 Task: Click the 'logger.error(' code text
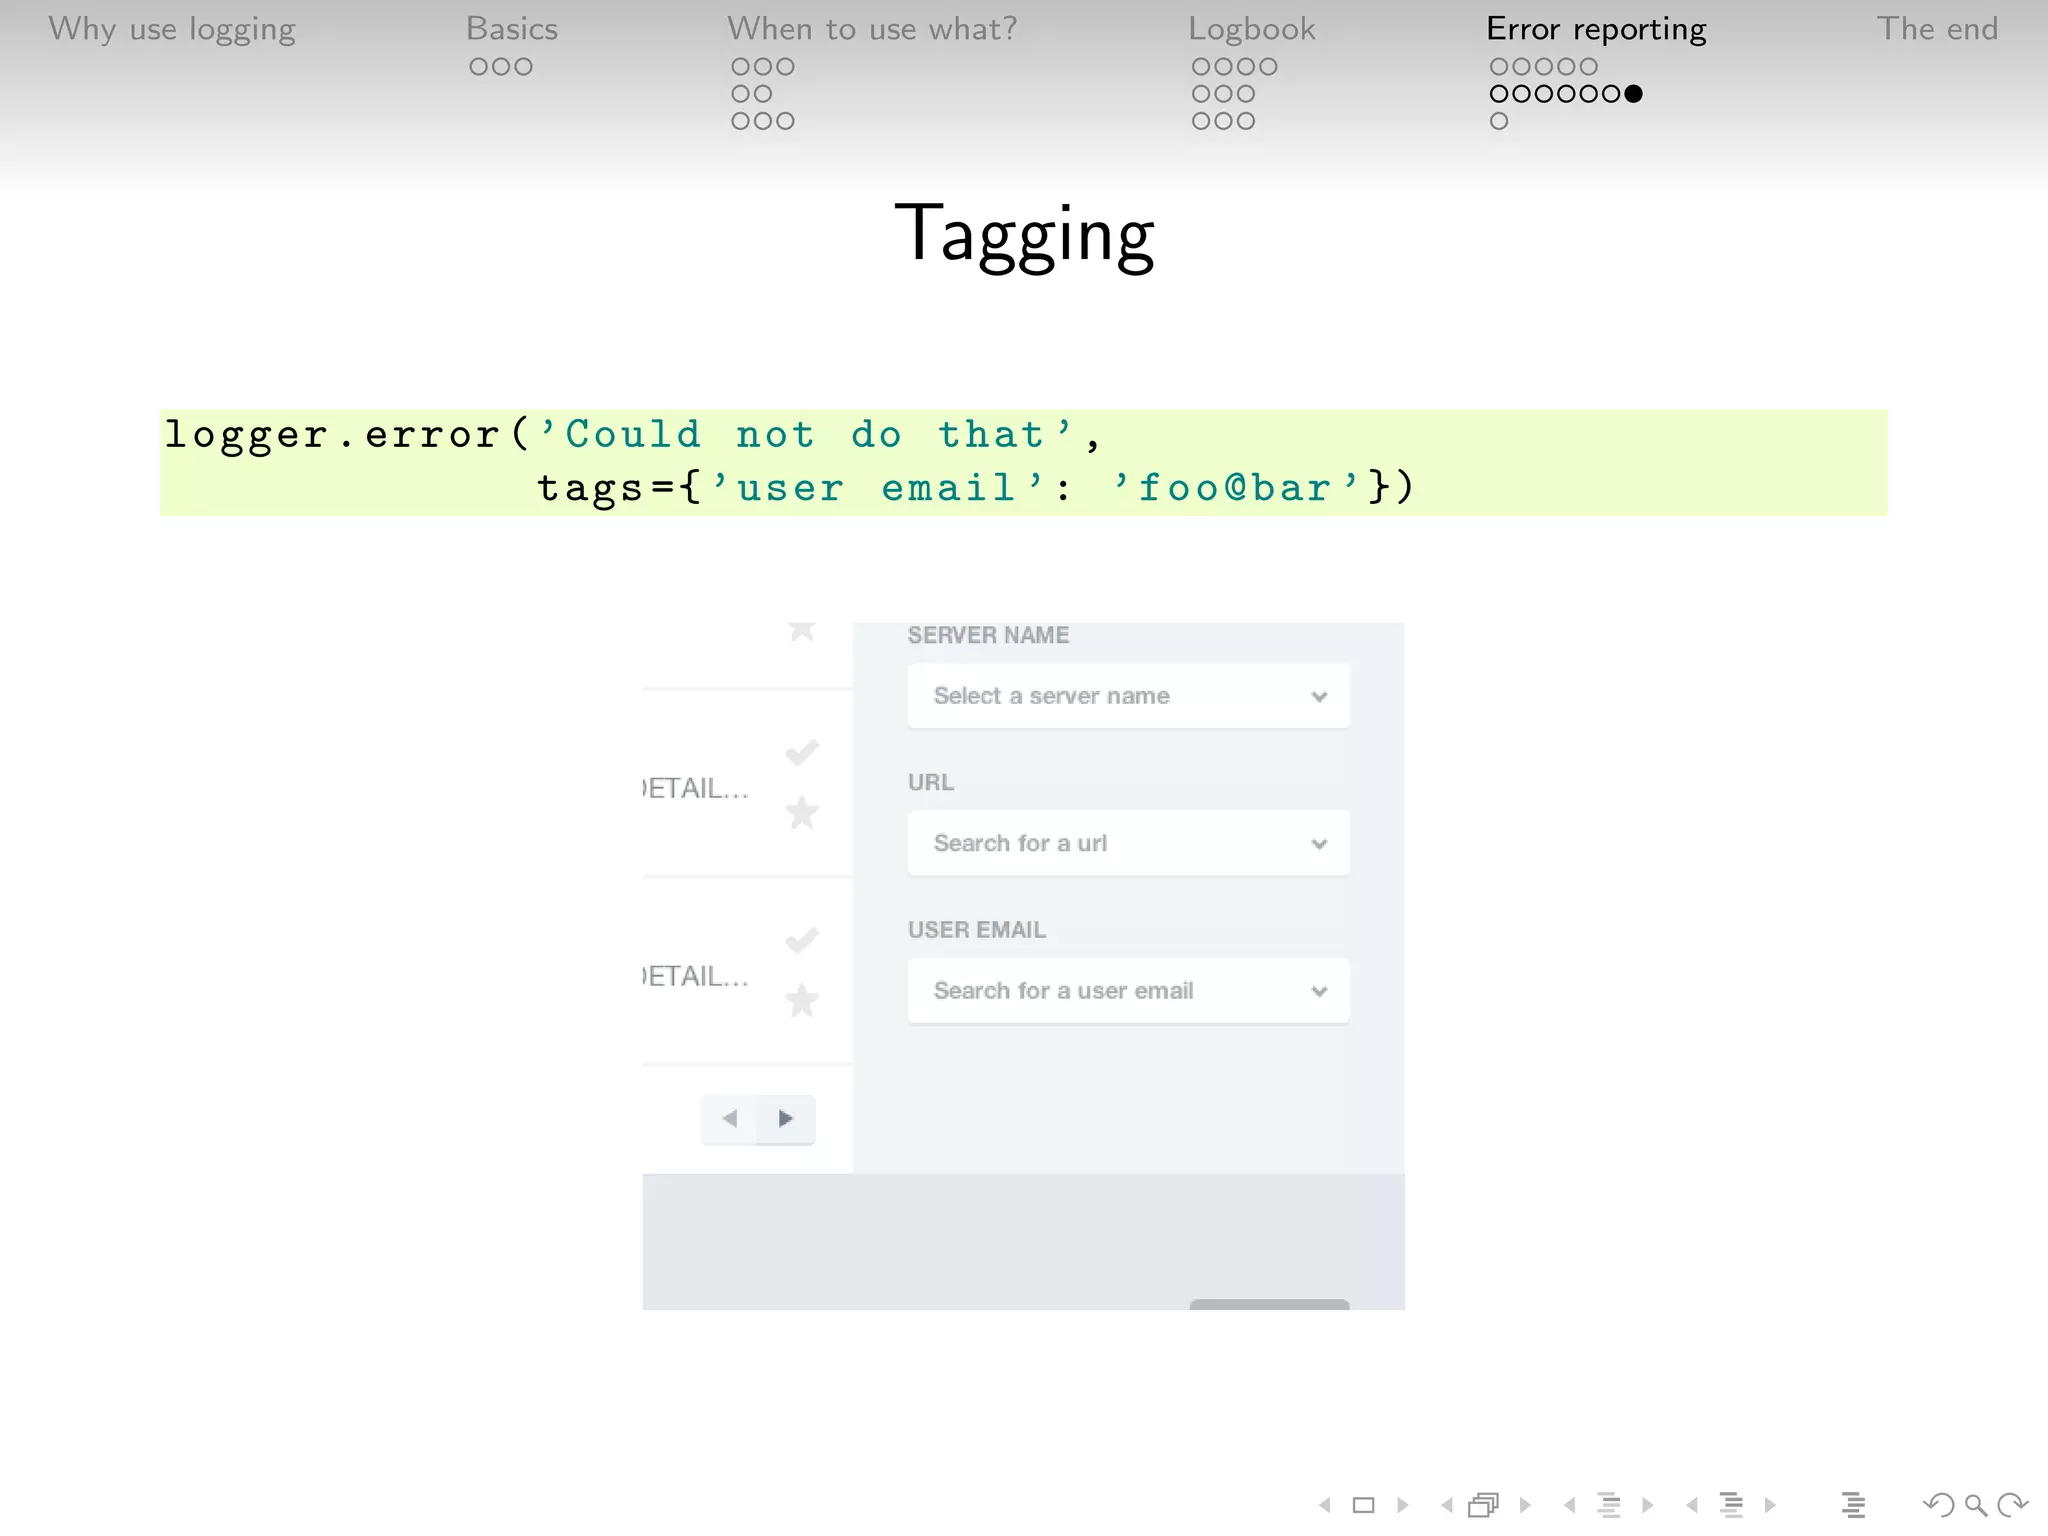(347, 434)
